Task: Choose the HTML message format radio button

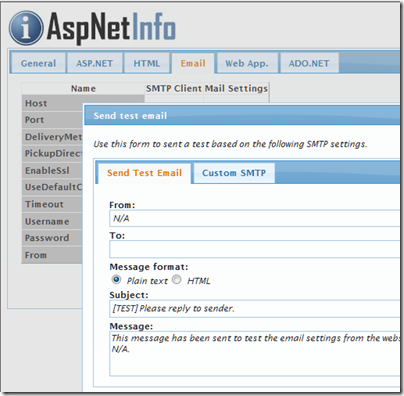Action: [x=177, y=279]
